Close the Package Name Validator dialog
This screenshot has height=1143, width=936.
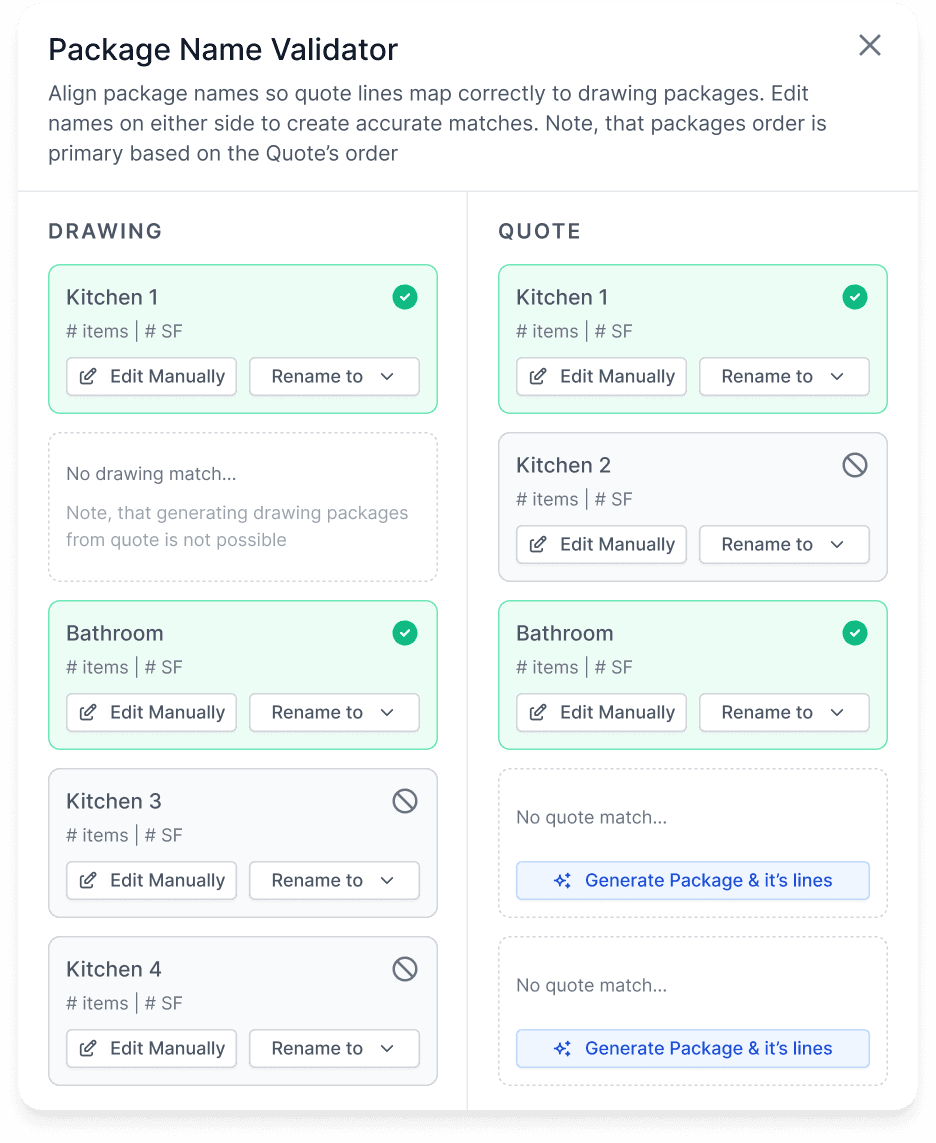[x=870, y=45]
